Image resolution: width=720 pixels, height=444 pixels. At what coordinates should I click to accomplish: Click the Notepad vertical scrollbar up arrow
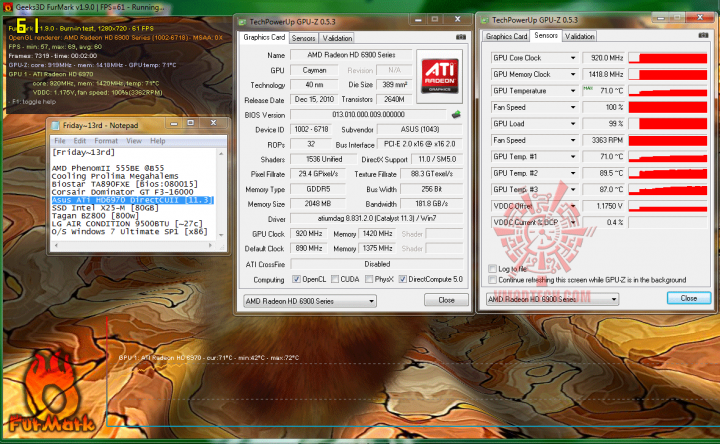221,153
